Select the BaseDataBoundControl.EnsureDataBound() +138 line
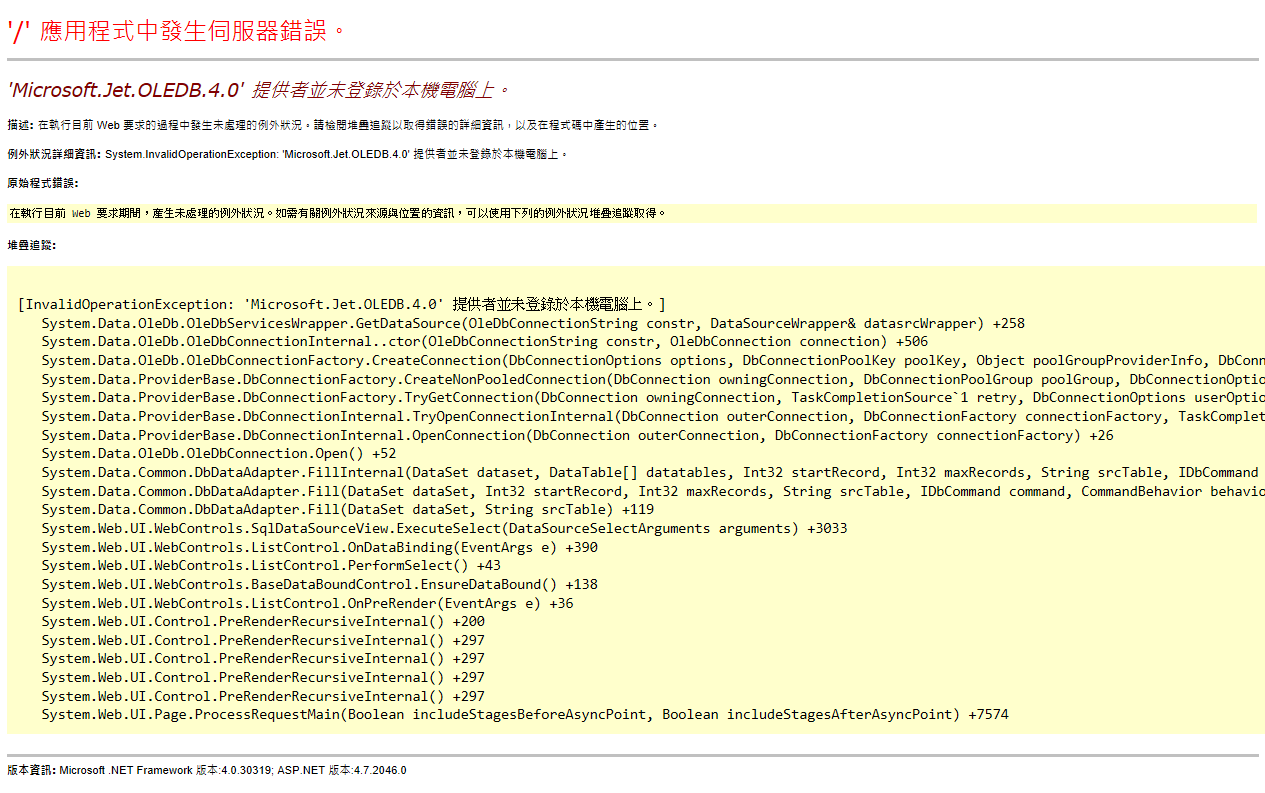Screen dimensions: 1265x793 coord(320,584)
